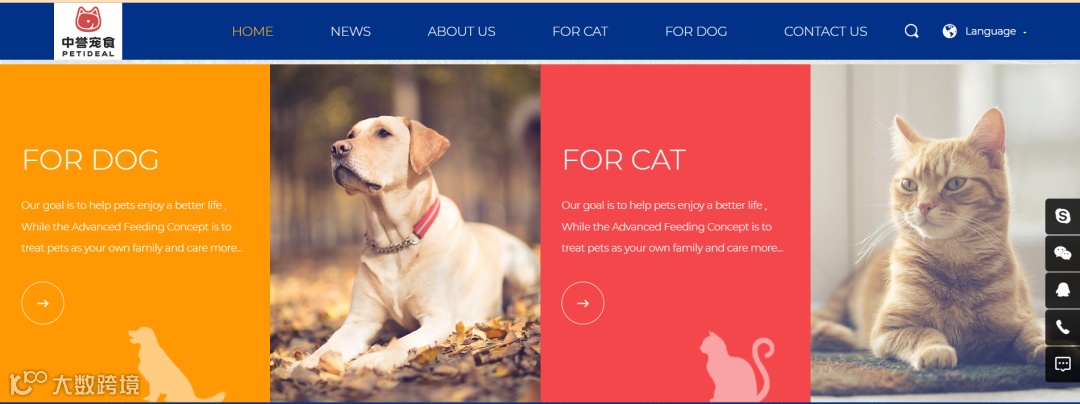This screenshot has width=1080, height=404.
Task: Go to the HOME menu item
Action: 252,31
